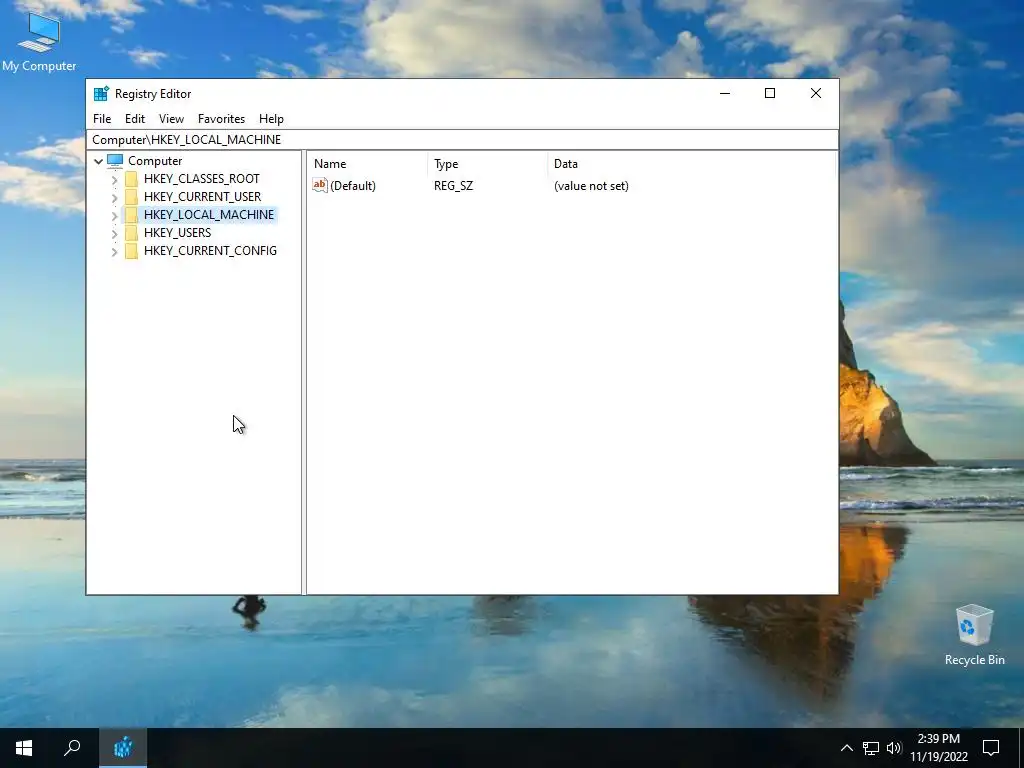Maximize the Registry Editor window
The image size is (1024, 768).
770,93
